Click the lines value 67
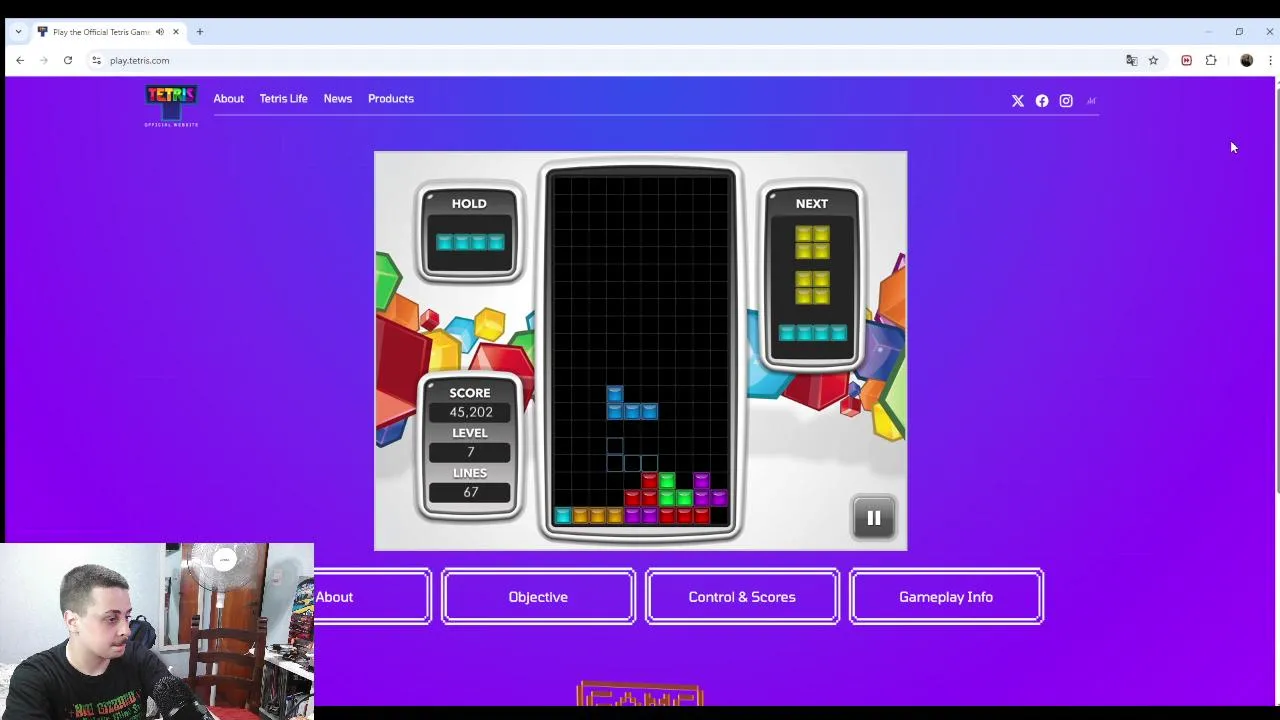This screenshot has width=1280, height=720. click(470, 492)
